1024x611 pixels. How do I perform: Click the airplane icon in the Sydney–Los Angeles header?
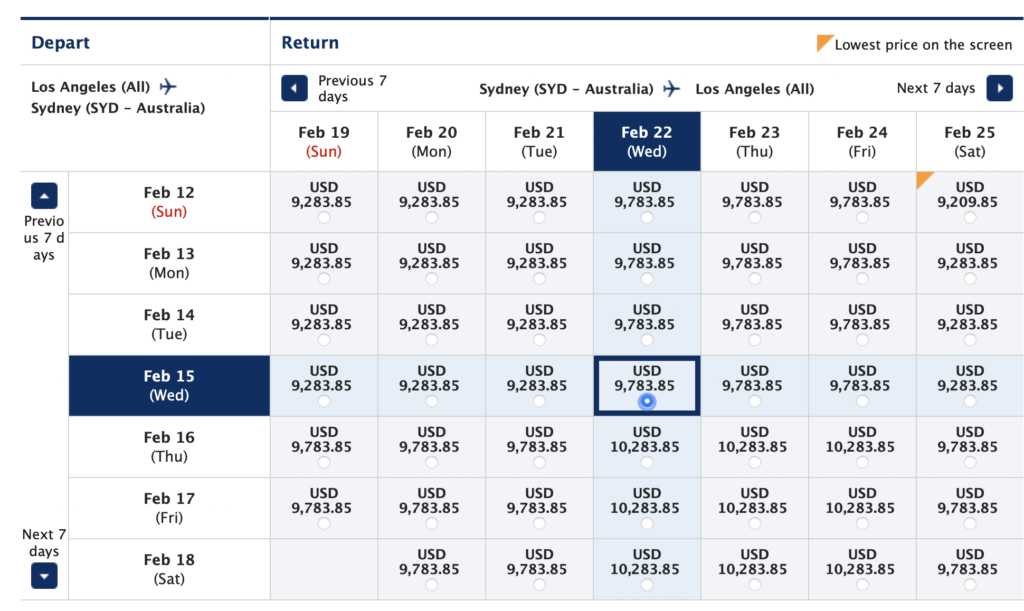[671, 88]
